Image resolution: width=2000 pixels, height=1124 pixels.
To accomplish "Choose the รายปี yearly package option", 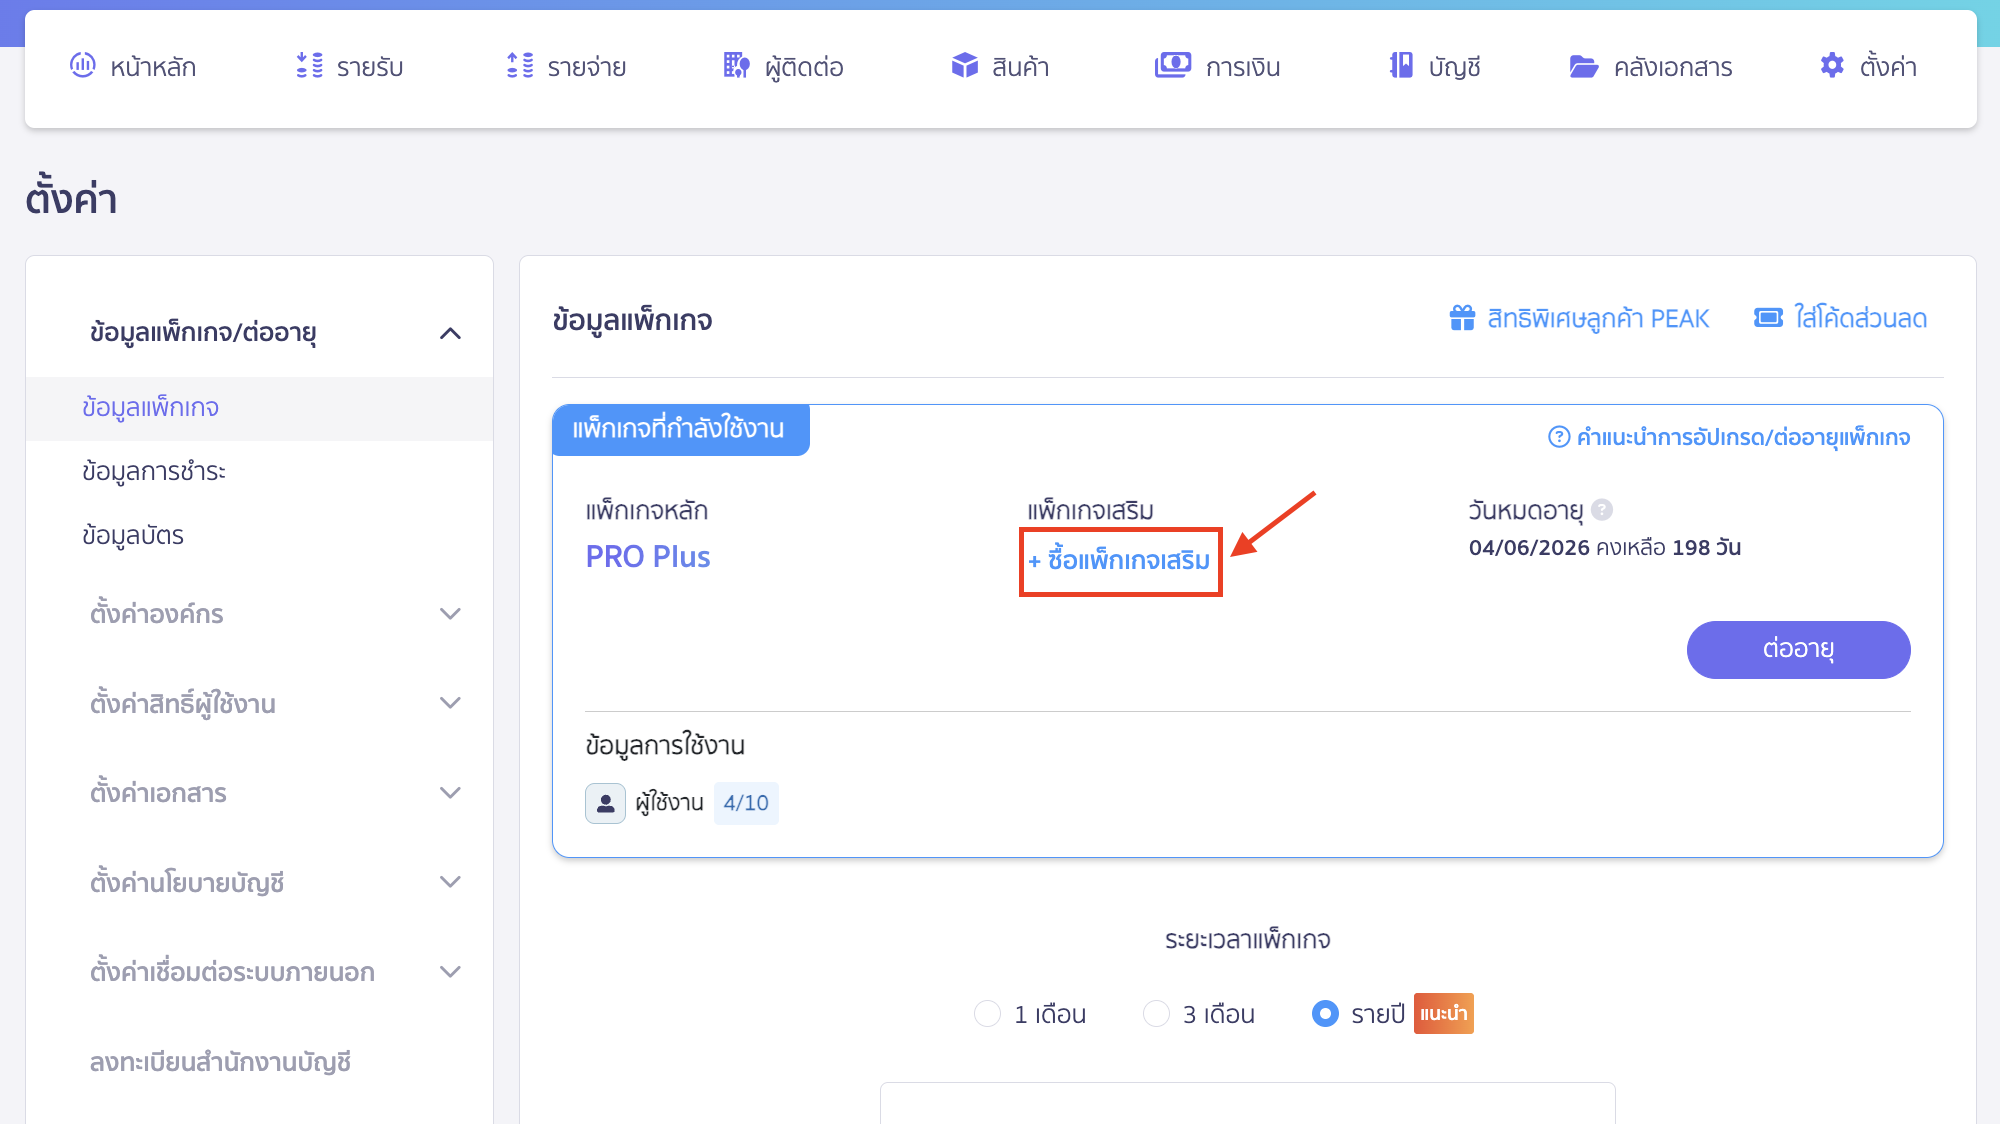I will pyautogui.click(x=1325, y=1013).
